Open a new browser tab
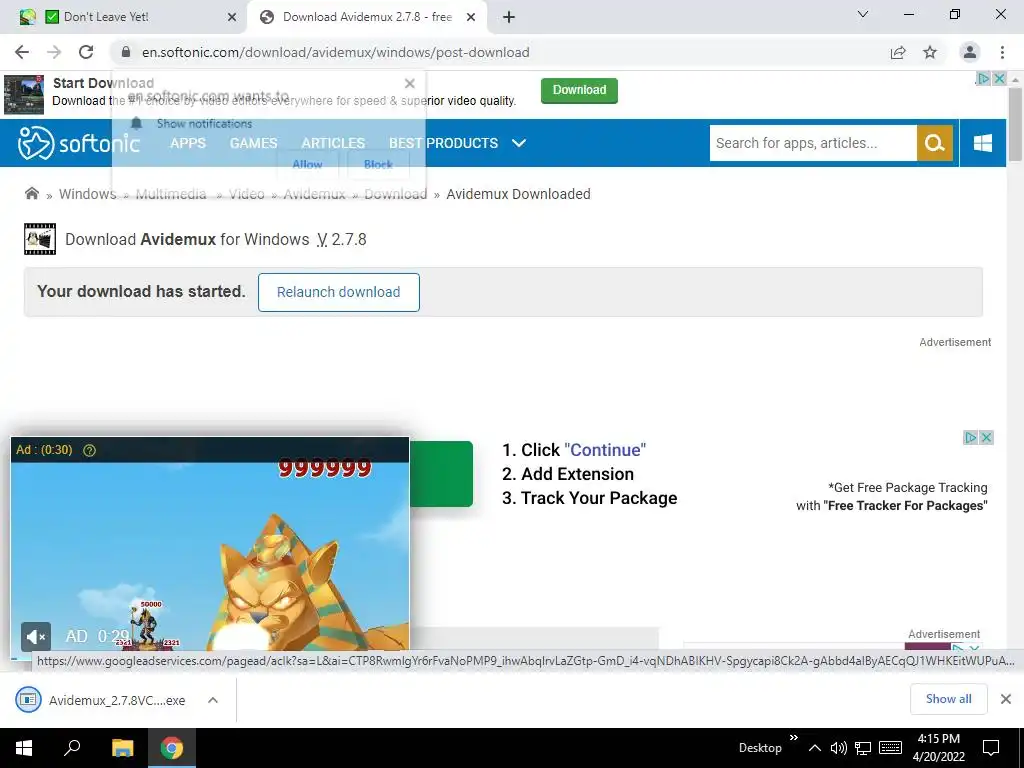Image resolution: width=1024 pixels, height=768 pixels. tap(509, 18)
